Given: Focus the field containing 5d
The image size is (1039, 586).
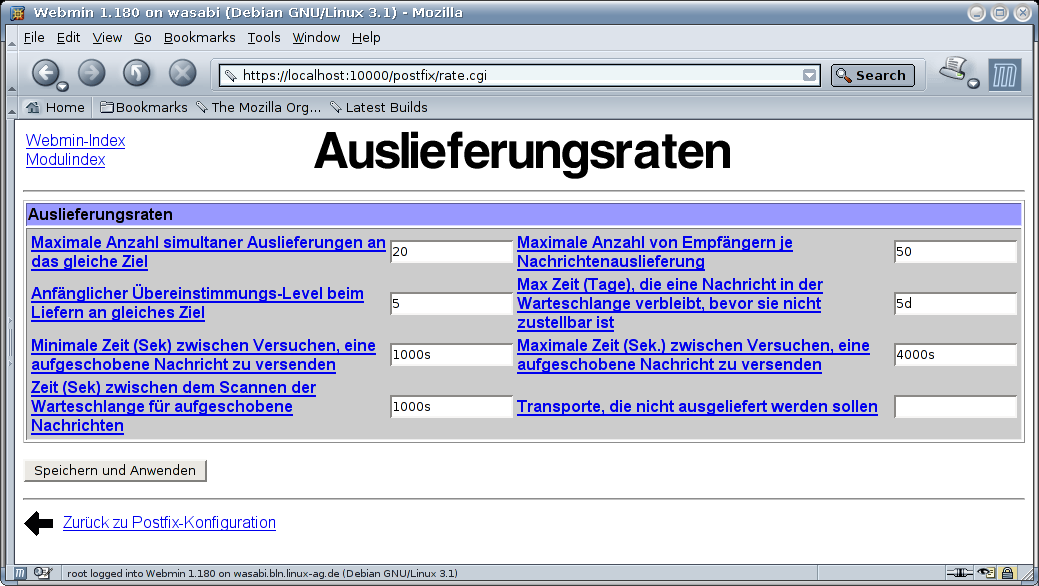Looking at the screenshot, I should 955,304.
